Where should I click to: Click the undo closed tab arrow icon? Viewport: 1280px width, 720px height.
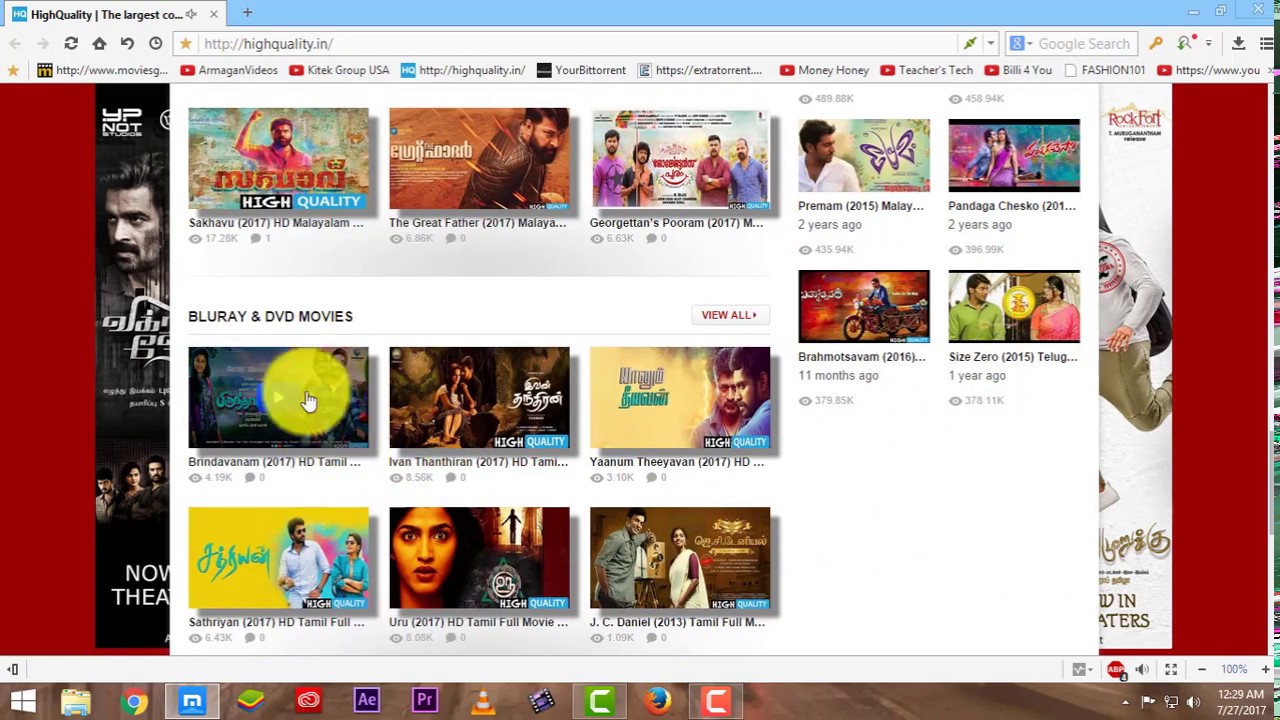pyautogui.click(x=127, y=44)
